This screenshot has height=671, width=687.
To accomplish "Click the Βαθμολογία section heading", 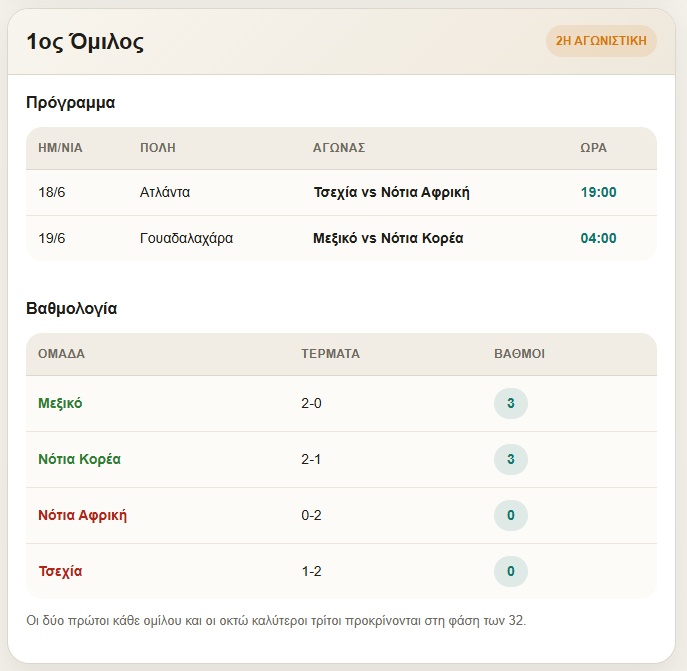I will pos(72,309).
